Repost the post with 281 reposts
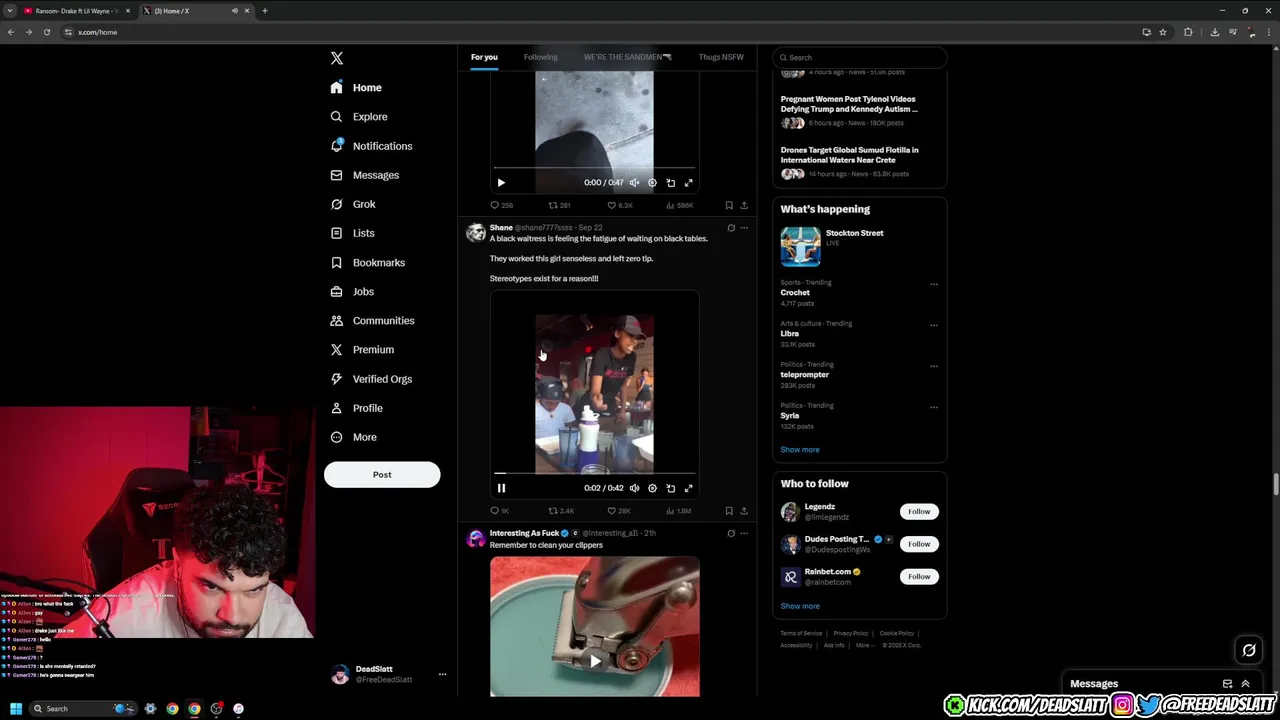Viewport: 1280px width, 720px height. coord(559,205)
